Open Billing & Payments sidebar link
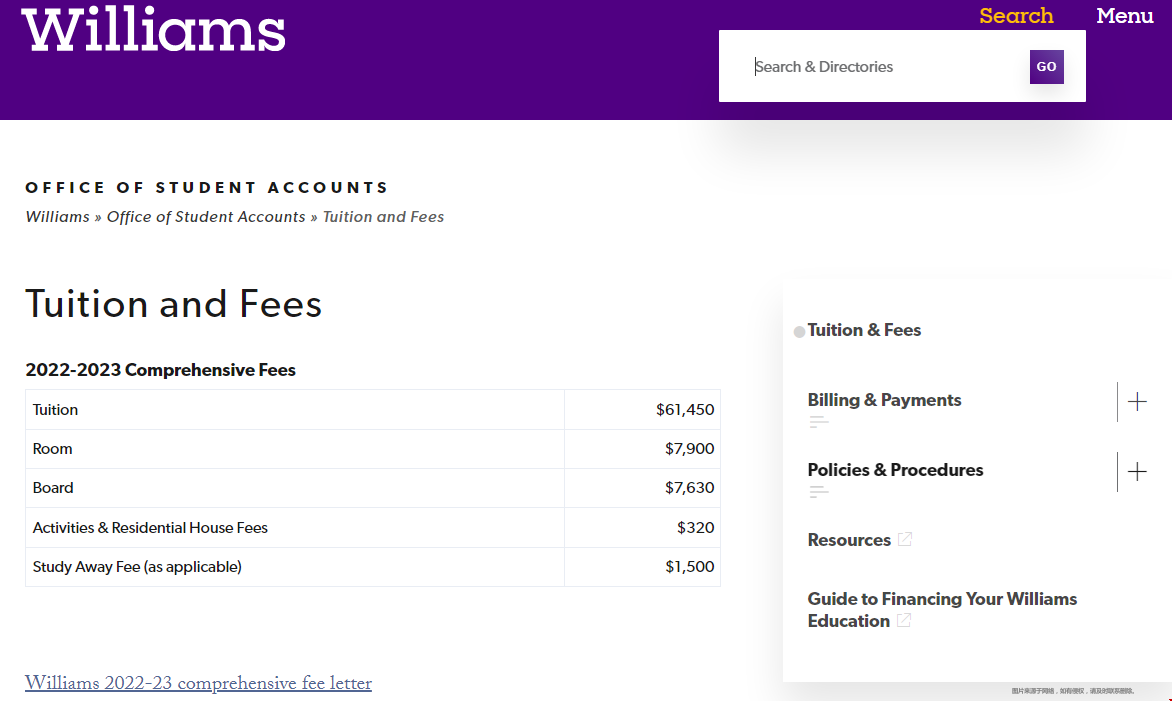 pyautogui.click(x=884, y=400)
